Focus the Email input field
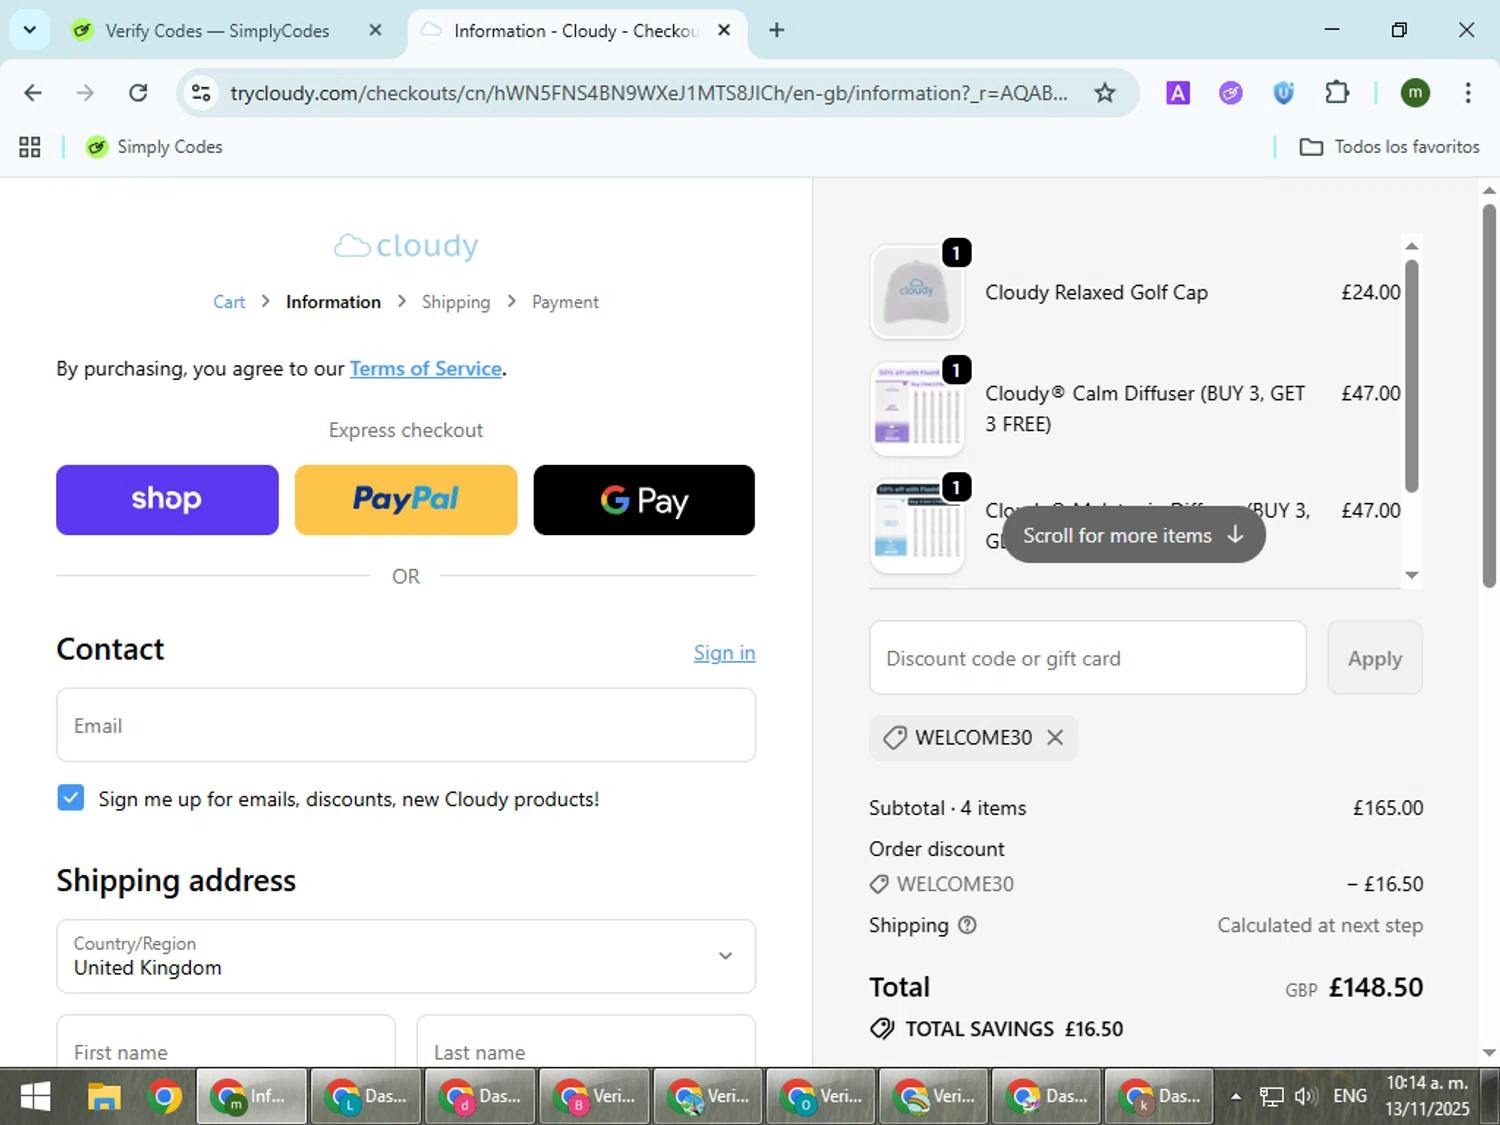The height and width of the screenshot is (1125, 1500). 406,725
